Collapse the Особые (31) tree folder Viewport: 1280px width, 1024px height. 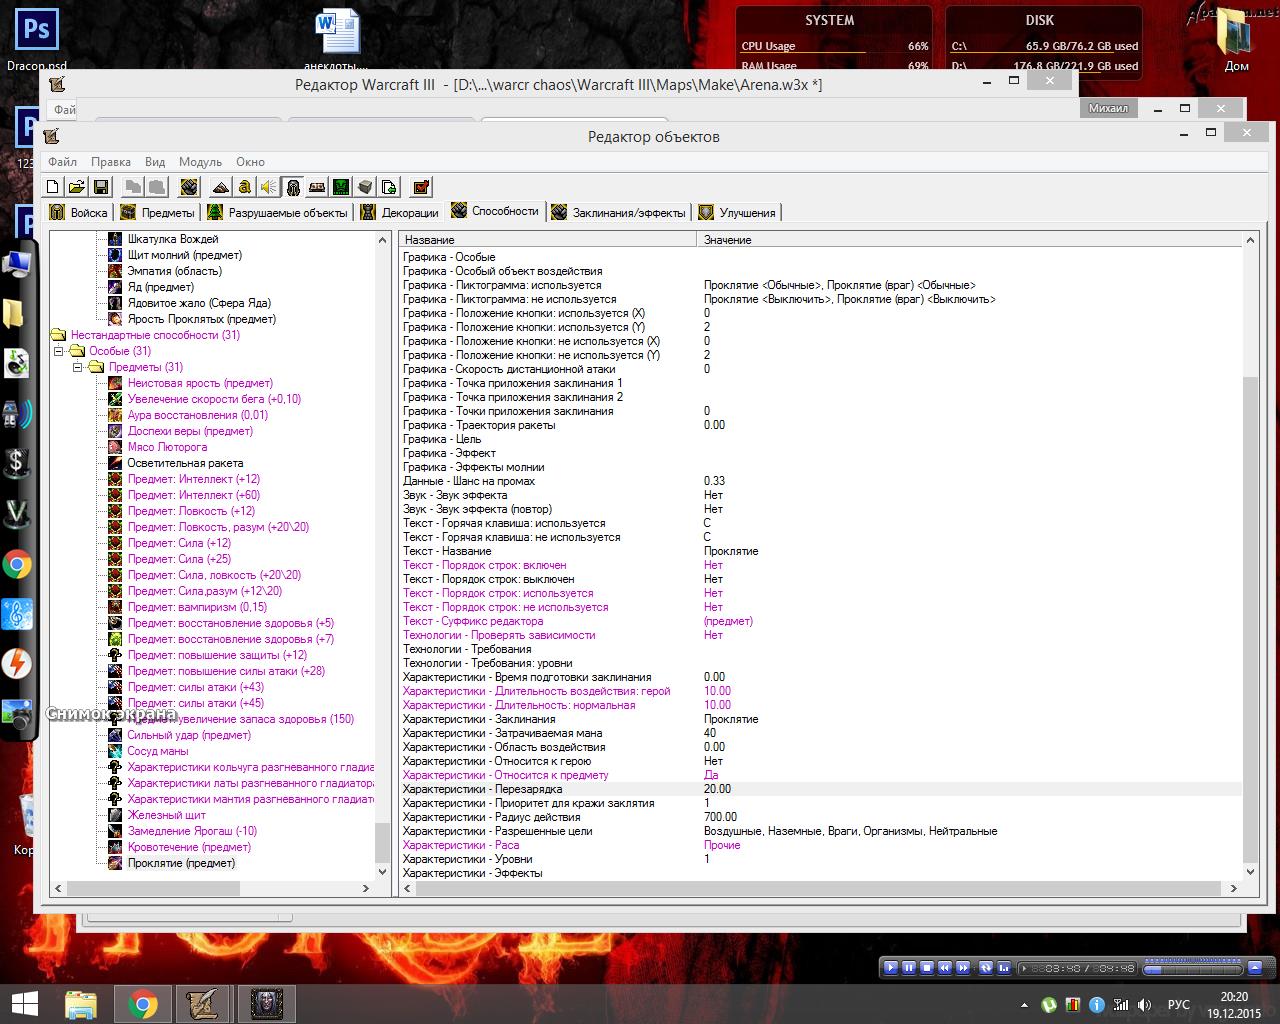[x=59, y=351]
